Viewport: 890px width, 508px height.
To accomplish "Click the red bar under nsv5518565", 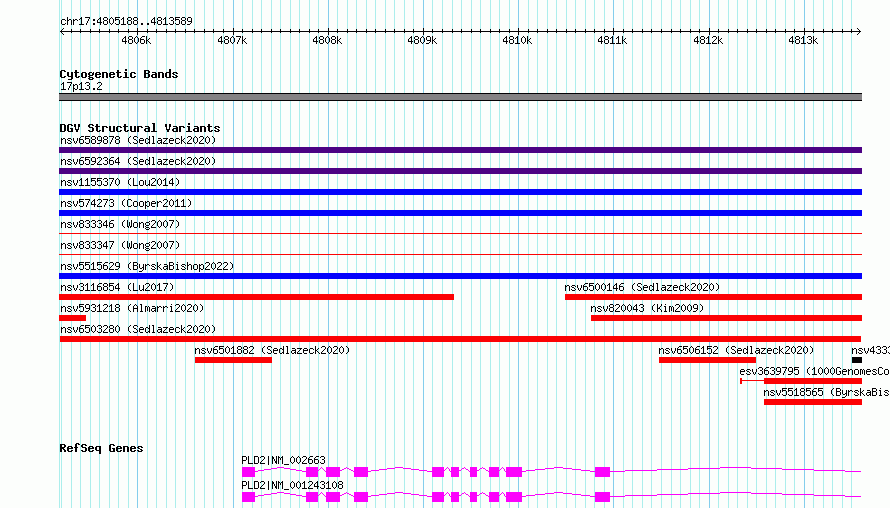I will tap(813, 402).
